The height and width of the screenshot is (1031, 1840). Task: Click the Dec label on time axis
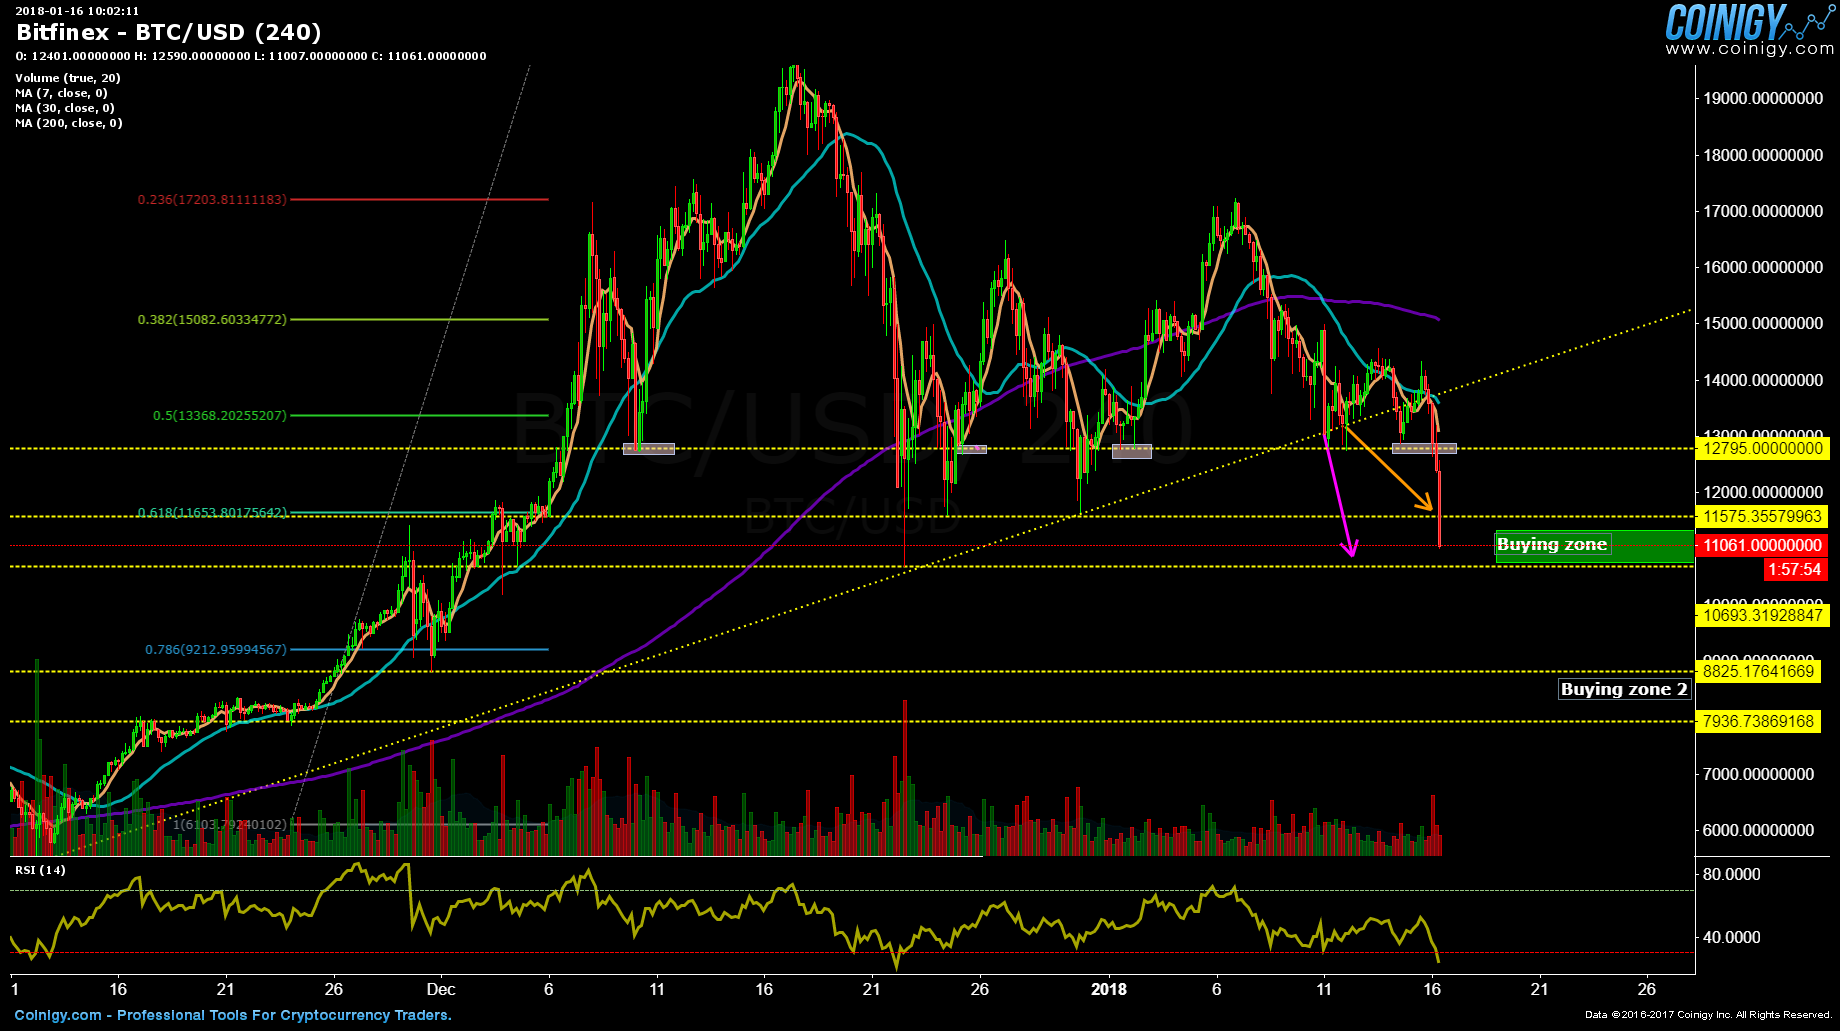point(441,990)
